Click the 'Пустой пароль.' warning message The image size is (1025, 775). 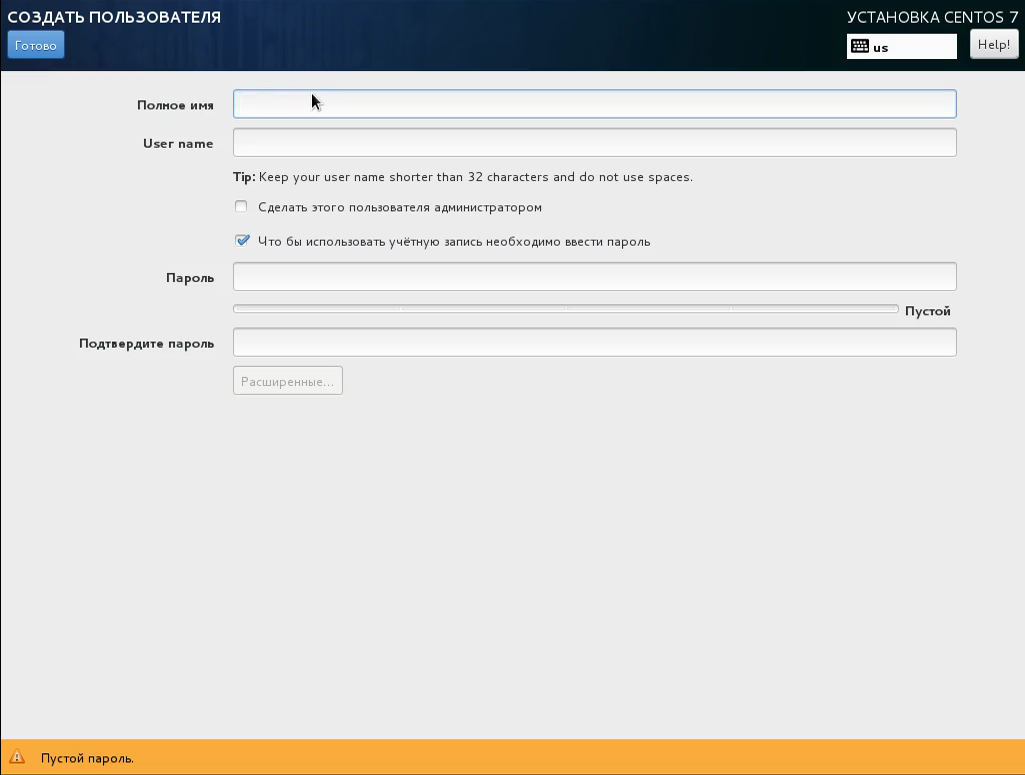[87, 758]
